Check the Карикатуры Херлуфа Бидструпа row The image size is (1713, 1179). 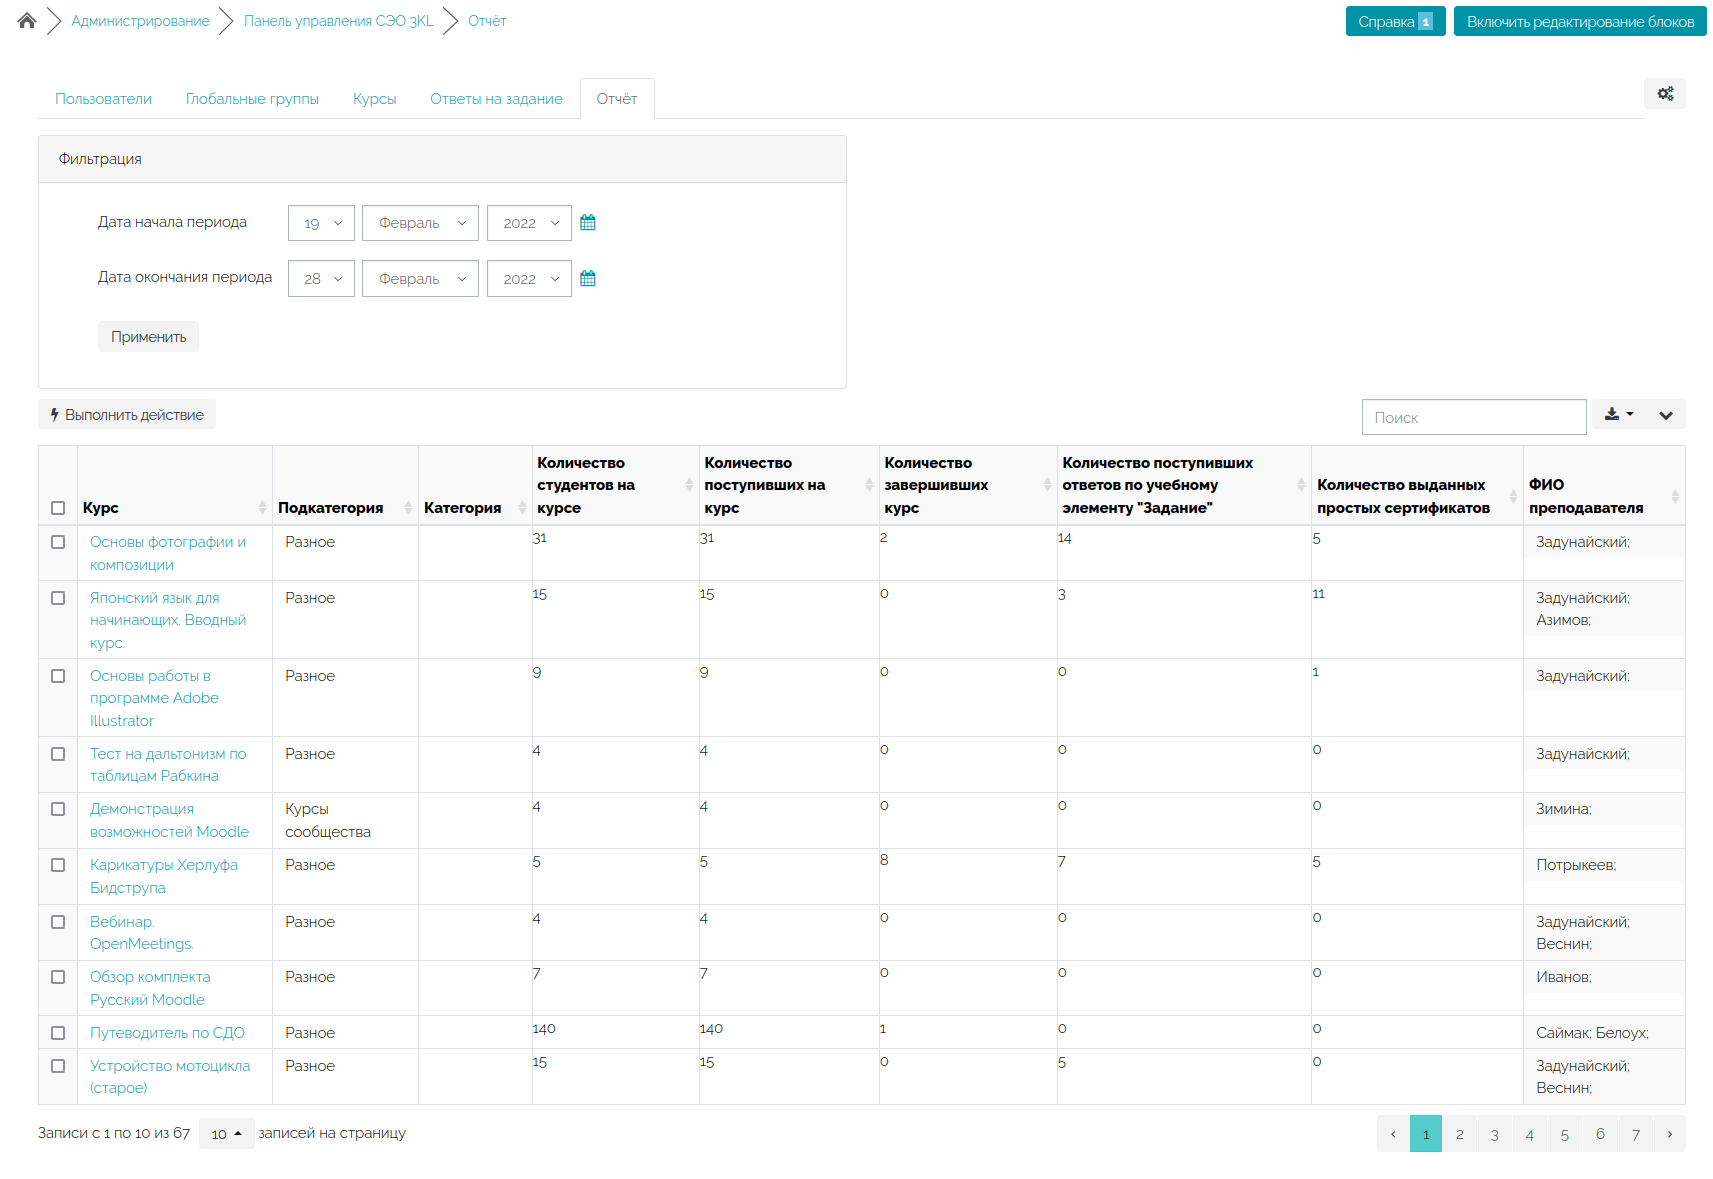[58, 865]
